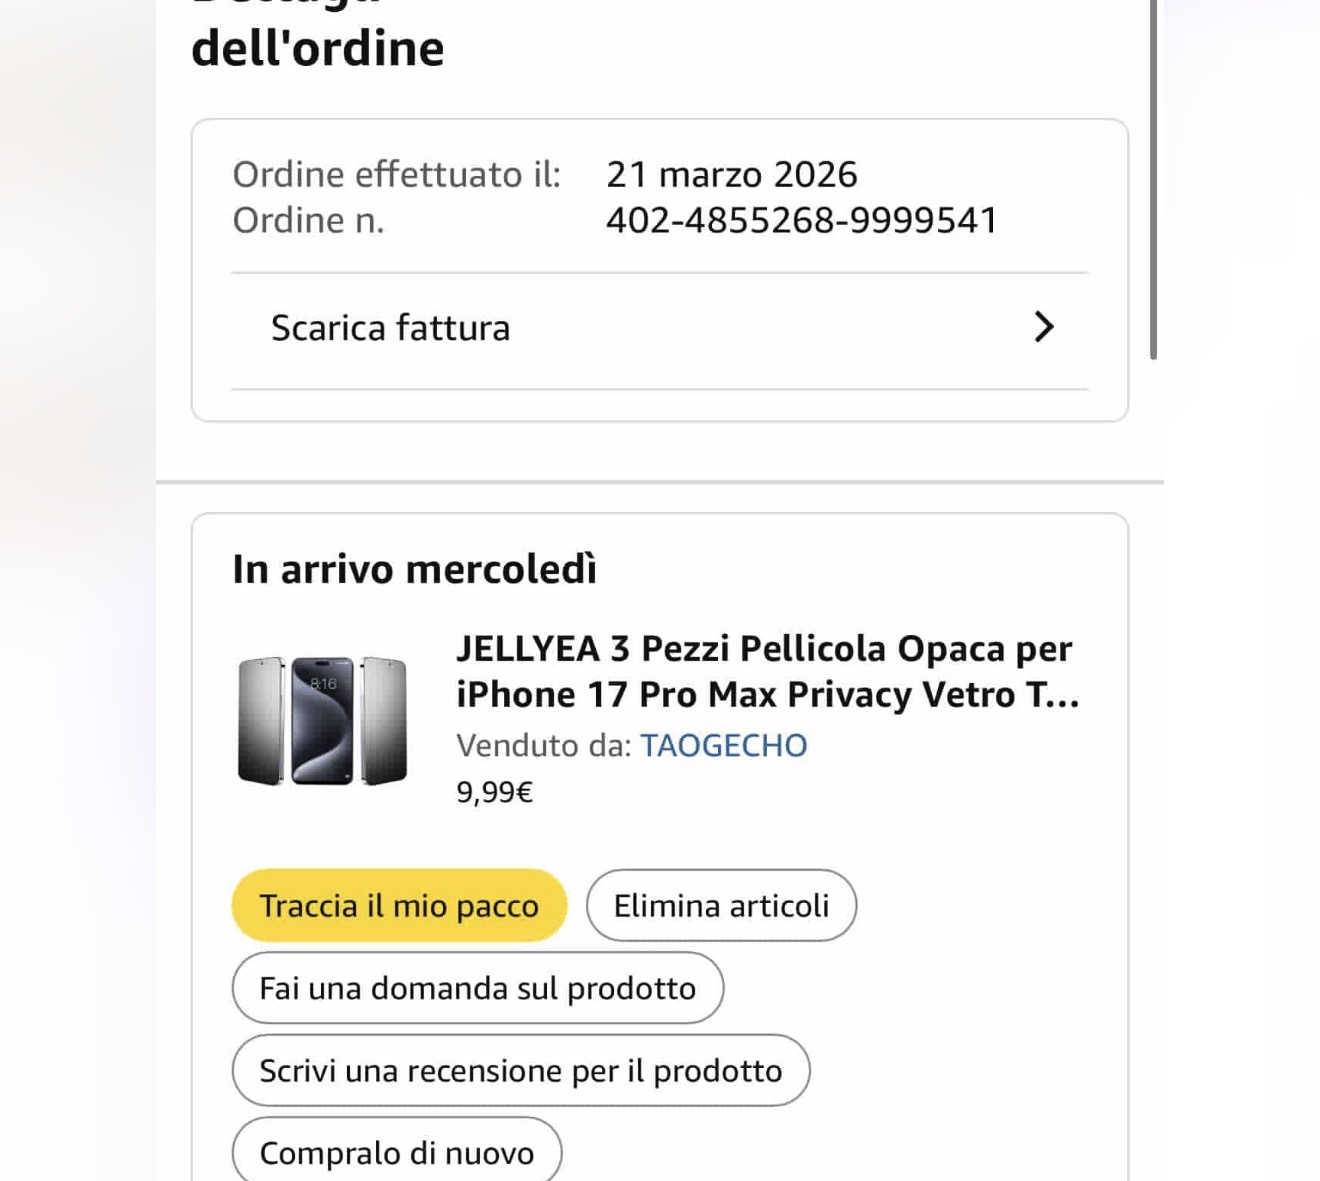Choose Scrivi una recensione per il prodotto

pyautogui.click(x=521, y=1070)
